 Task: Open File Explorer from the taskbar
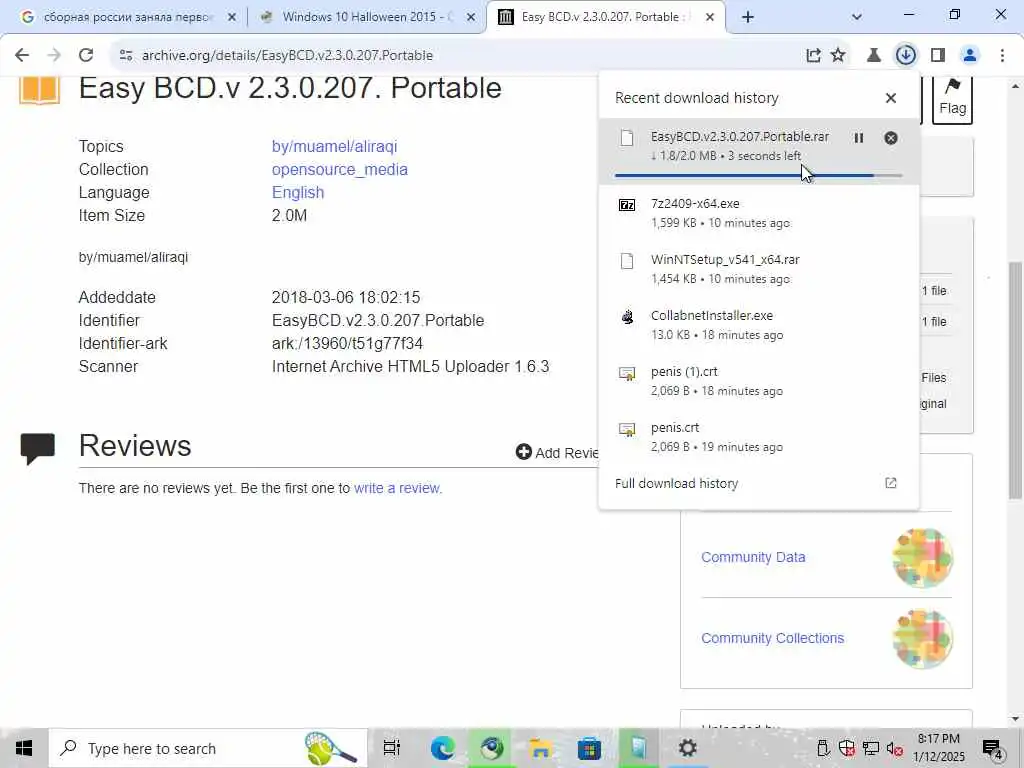pos(540,748)
